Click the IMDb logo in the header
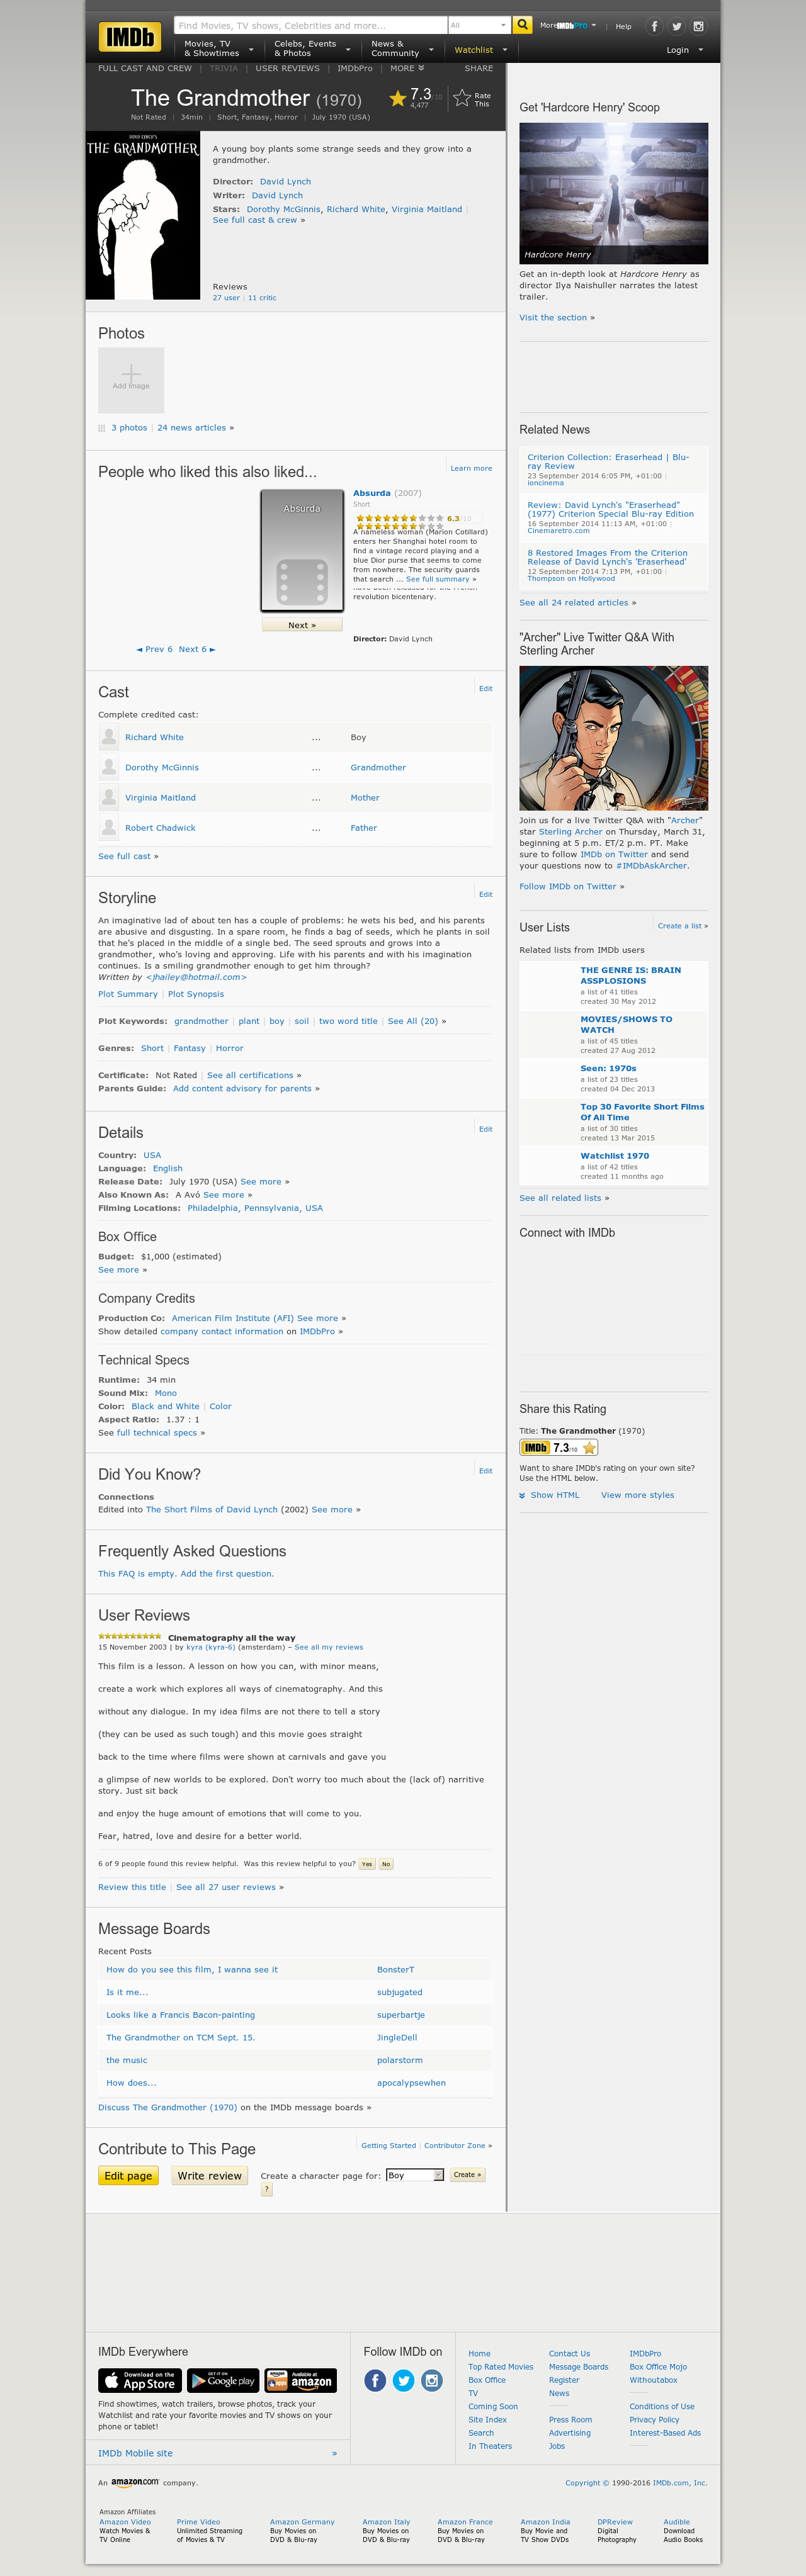 click(x=130, y=37)
